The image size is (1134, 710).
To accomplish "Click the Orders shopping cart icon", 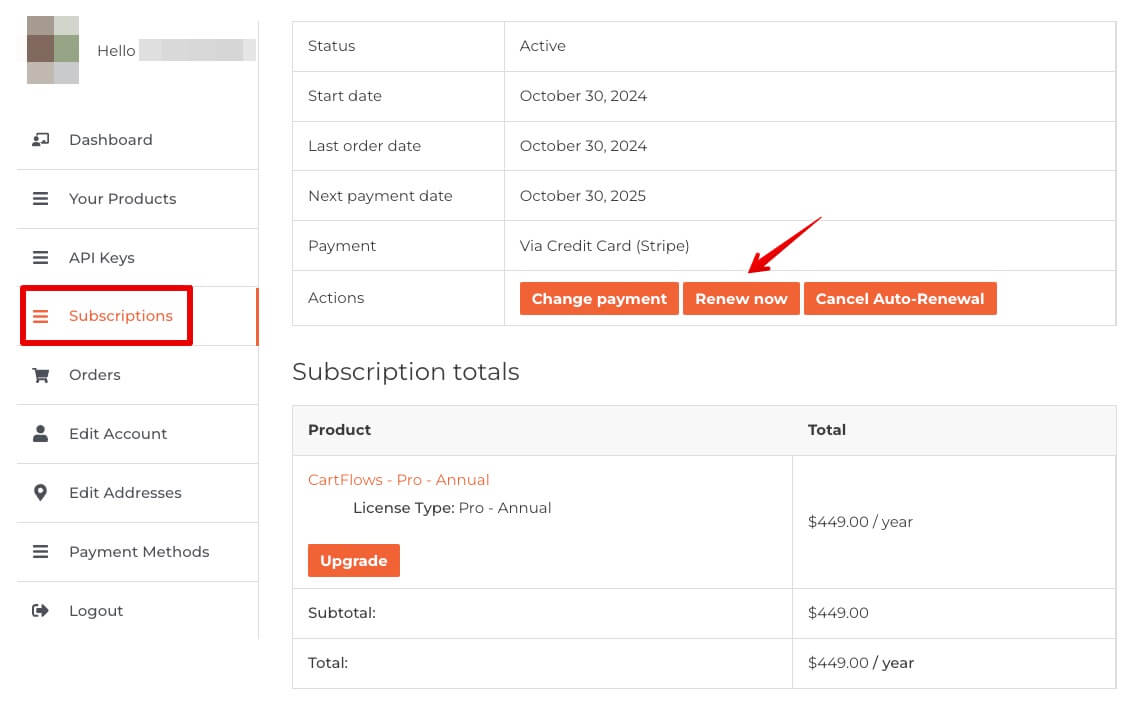I will click(x=40, y=375).
